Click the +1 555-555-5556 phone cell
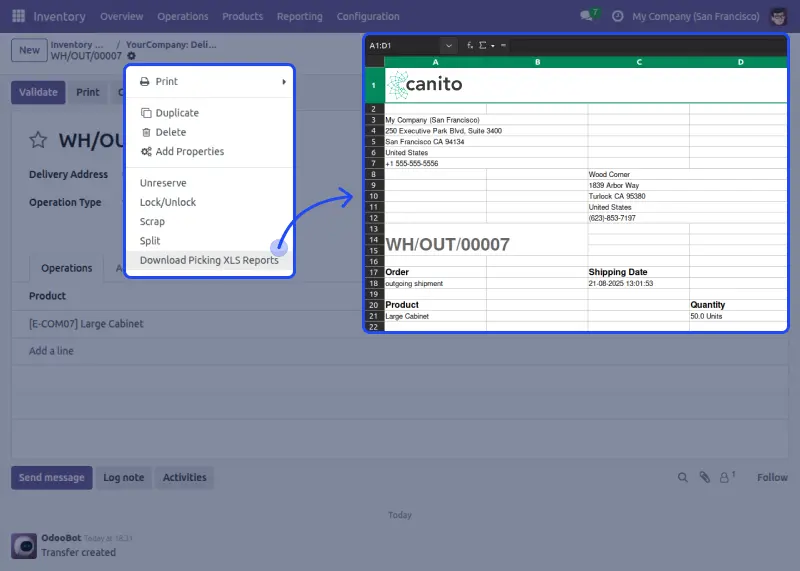Image resolution: width=800 pixels, height=571 pixels. coord(435,164)
